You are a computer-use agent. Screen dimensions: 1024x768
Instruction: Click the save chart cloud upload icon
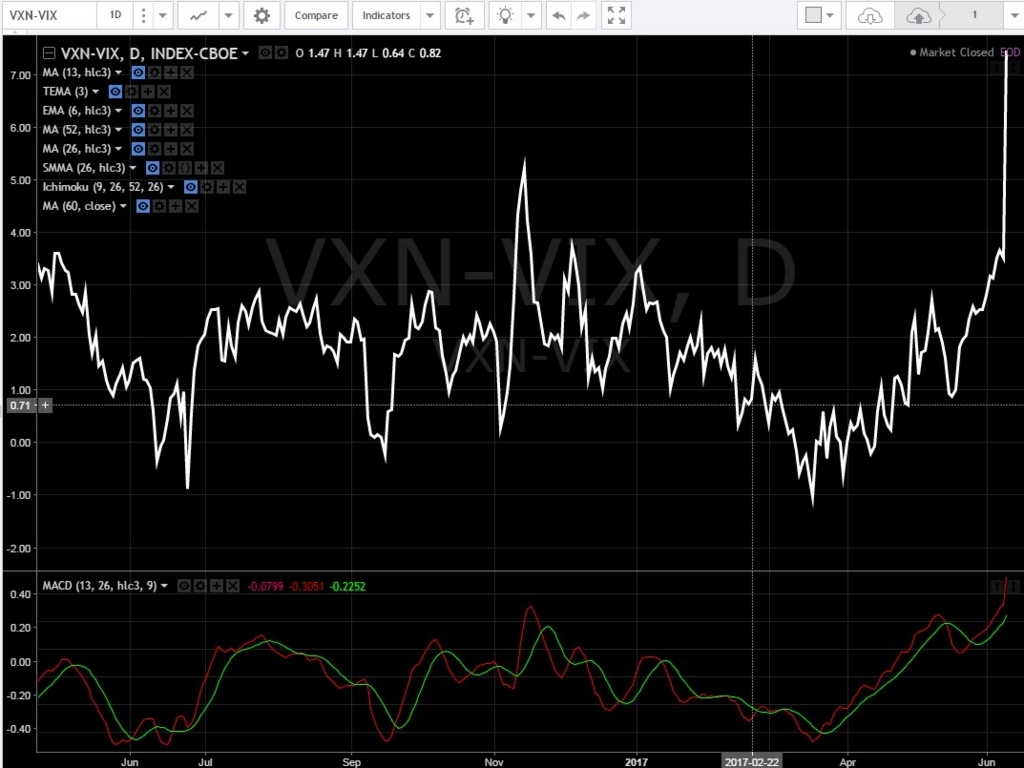point(918,15)
